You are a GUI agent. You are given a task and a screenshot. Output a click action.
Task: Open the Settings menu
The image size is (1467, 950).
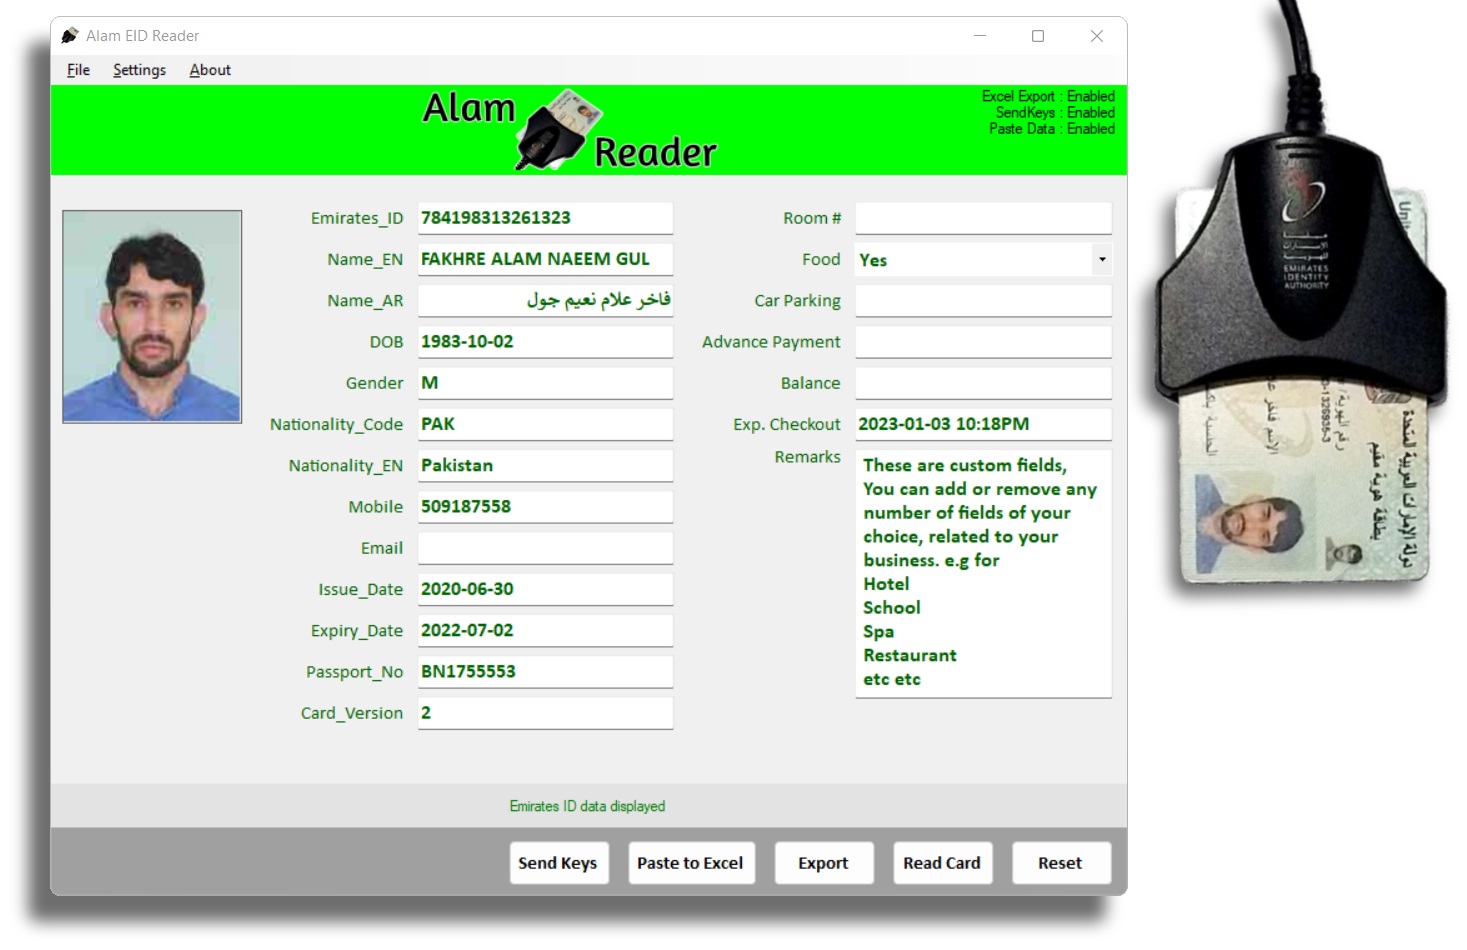click(139, 70)
